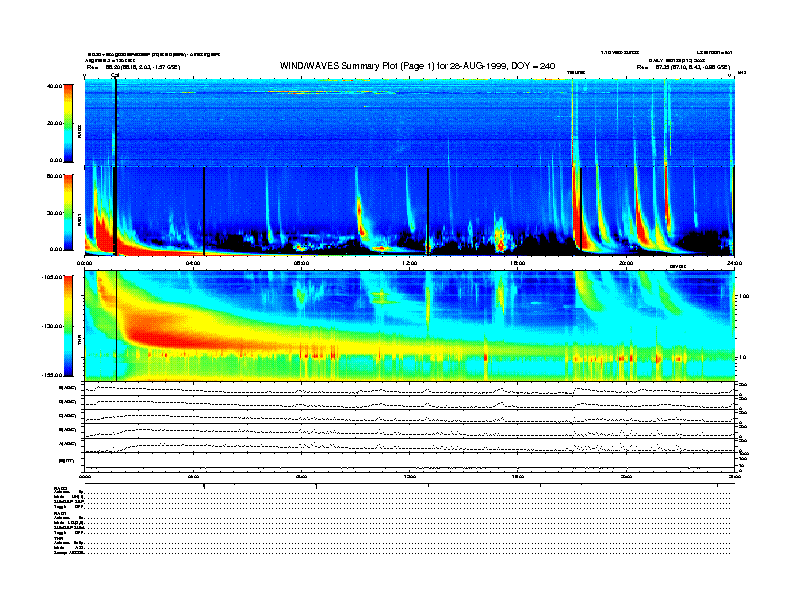Click the 40.00 tick on RAD2 scale
Screen dimensions: 792x612
click(54, 86)
